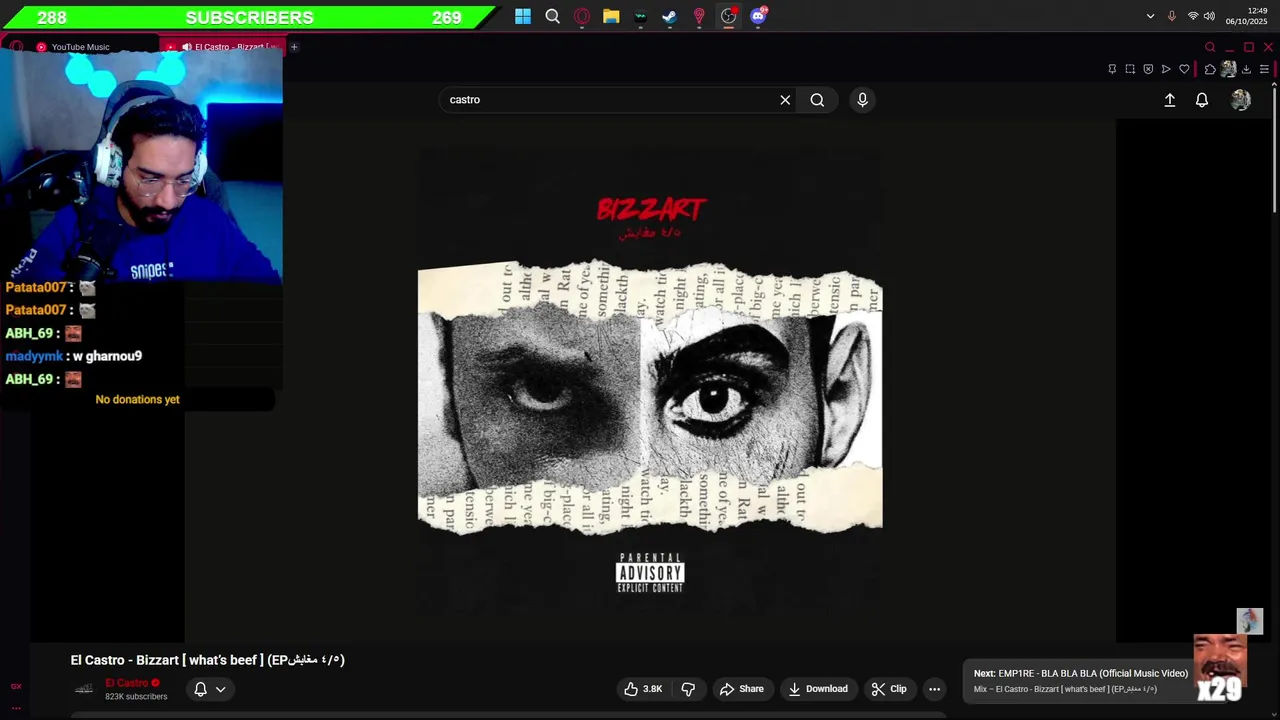
Task: Open Discord from the taskbar
Action: coord(758,16)
